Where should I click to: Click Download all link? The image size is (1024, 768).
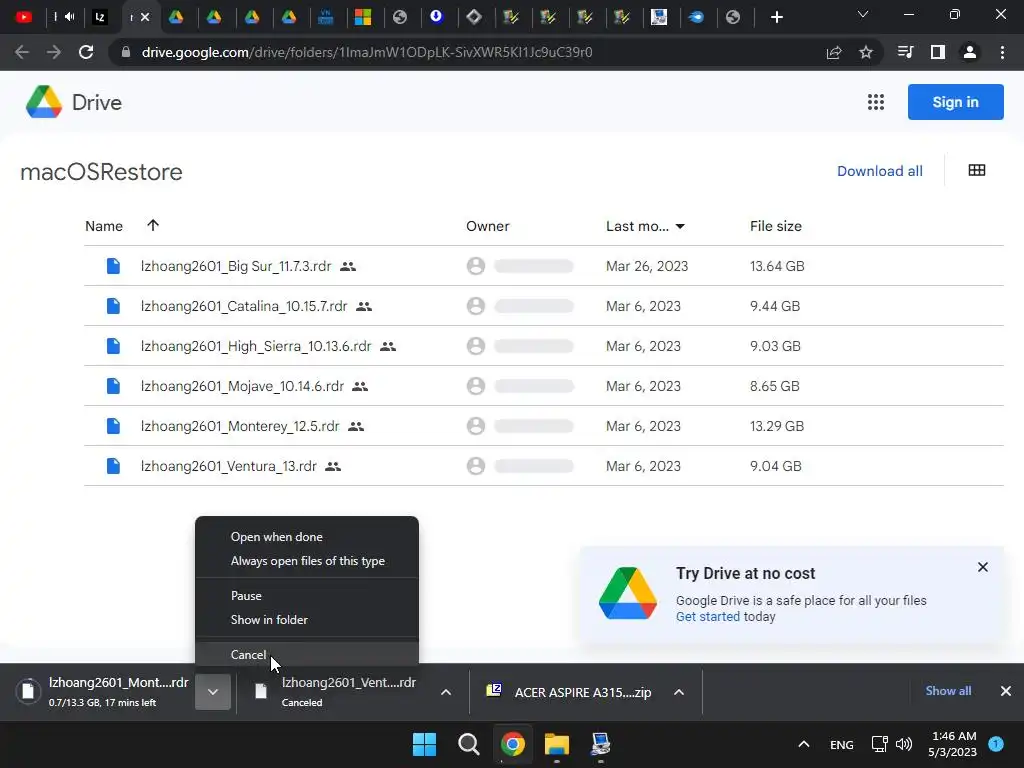[x=880, y=171]
